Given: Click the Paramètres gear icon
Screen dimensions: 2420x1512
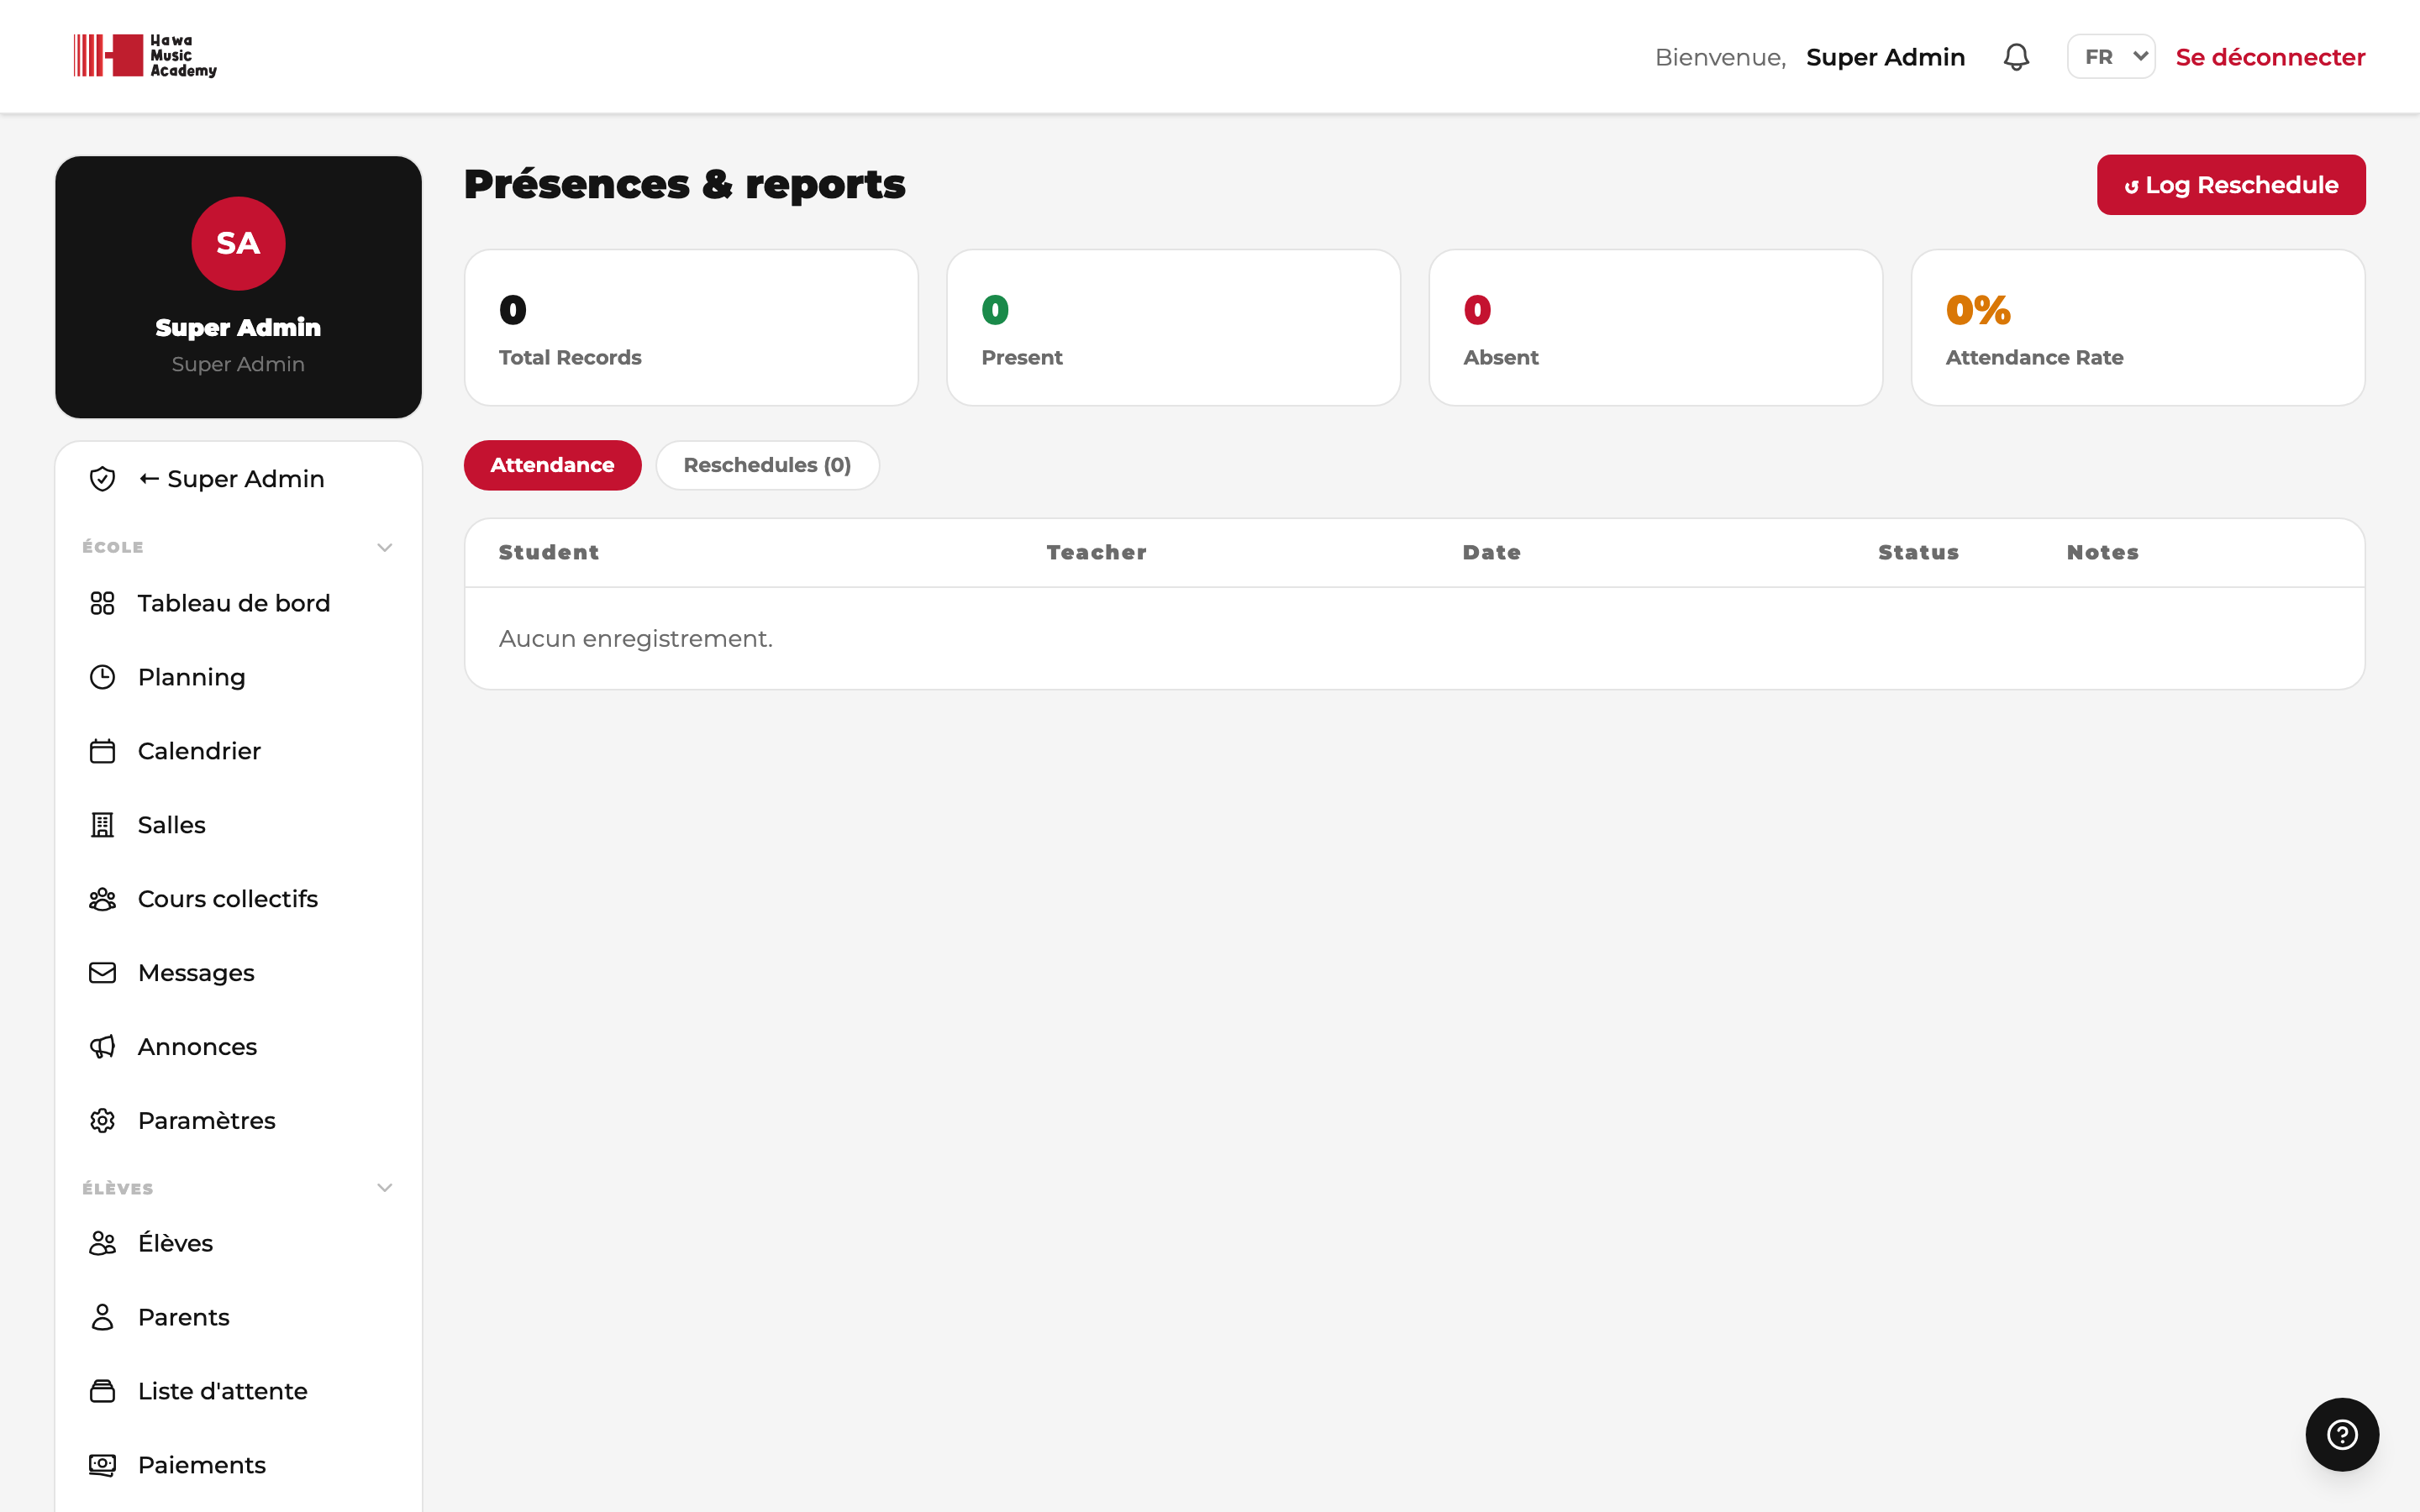Looking at the screenshot, I should (102, 1121).
